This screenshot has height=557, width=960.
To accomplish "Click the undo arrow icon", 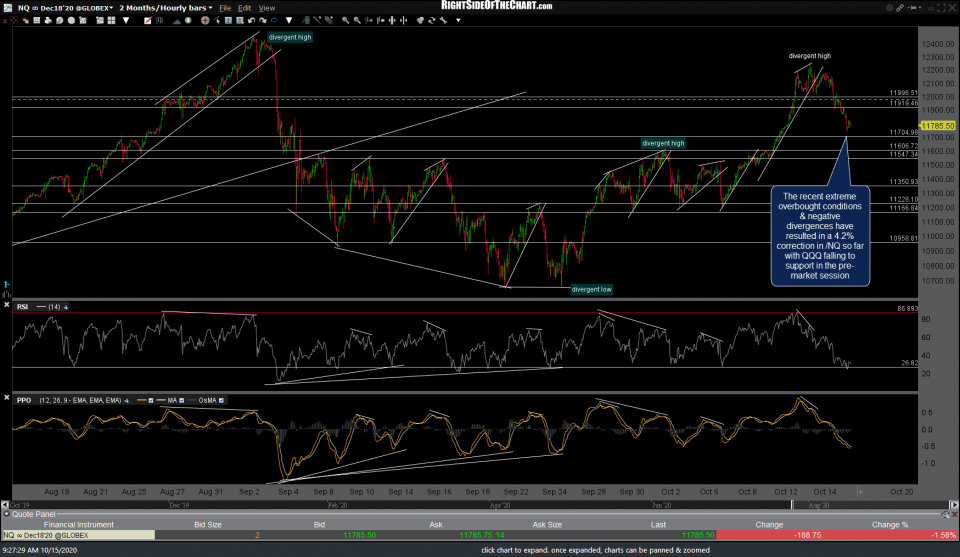I will (251, 20).
